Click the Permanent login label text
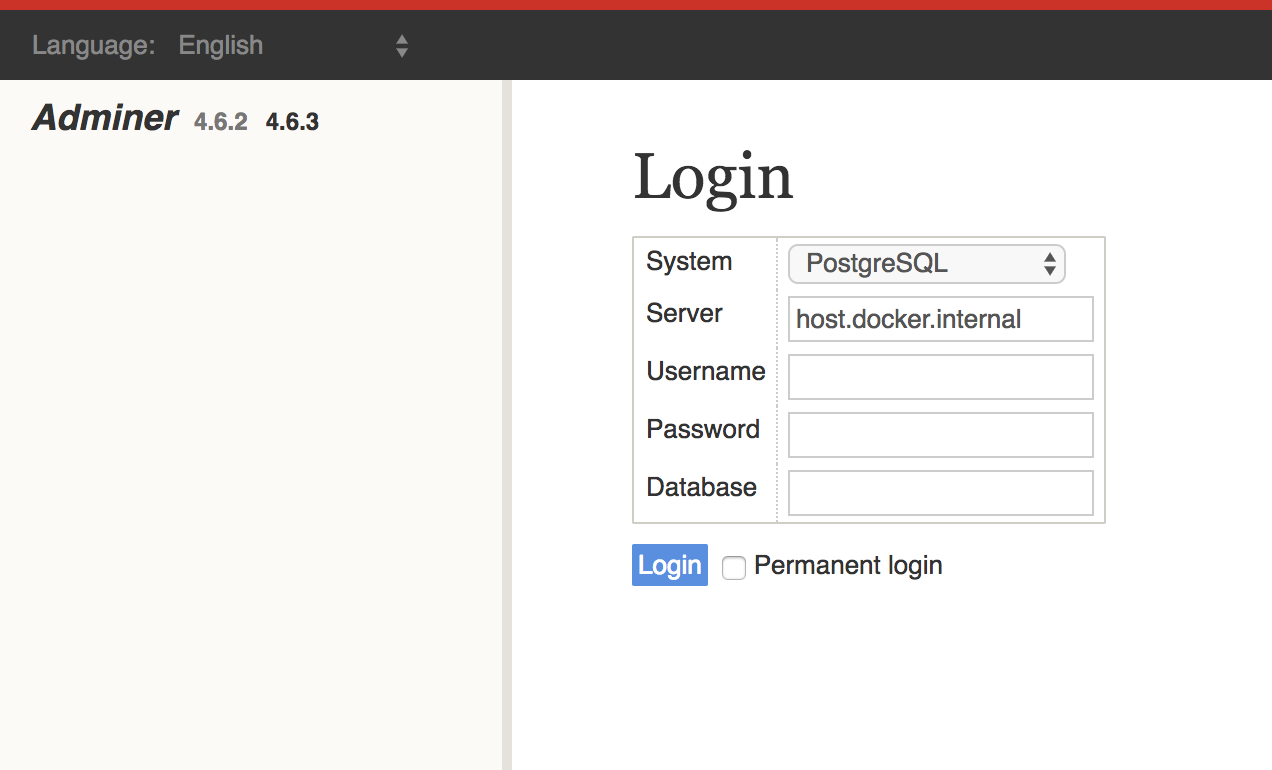This screenshot has width=1272, height=770. [x=848, y=565]
